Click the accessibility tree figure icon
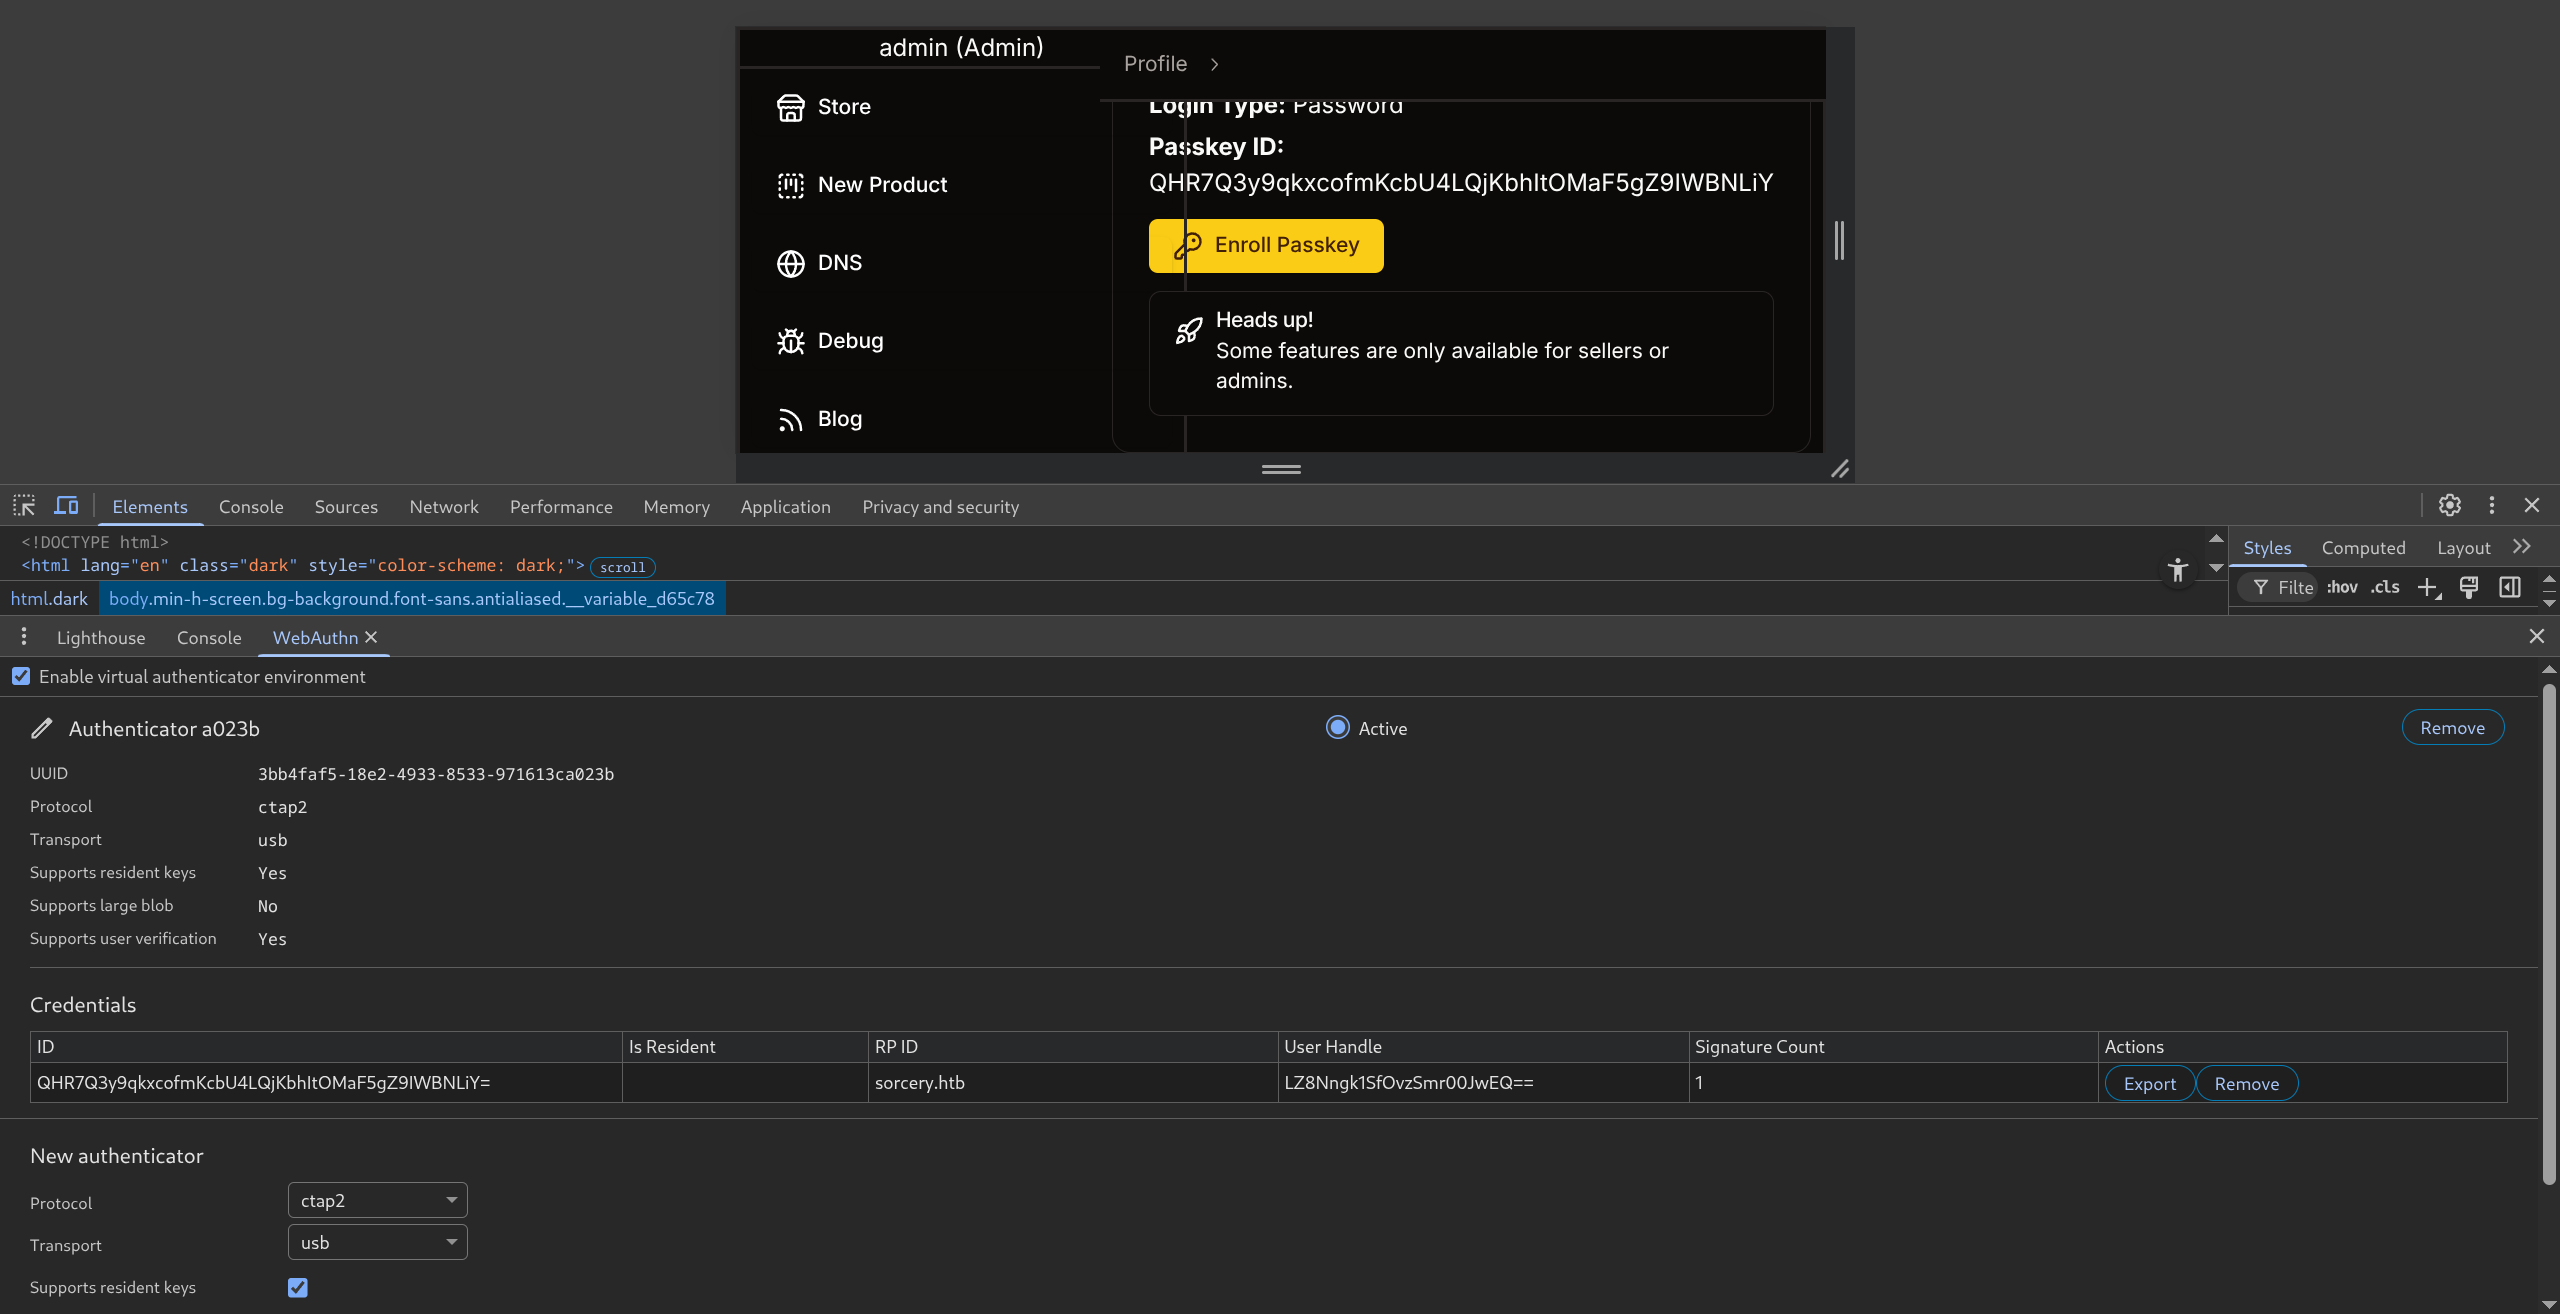 point(2177,569)
